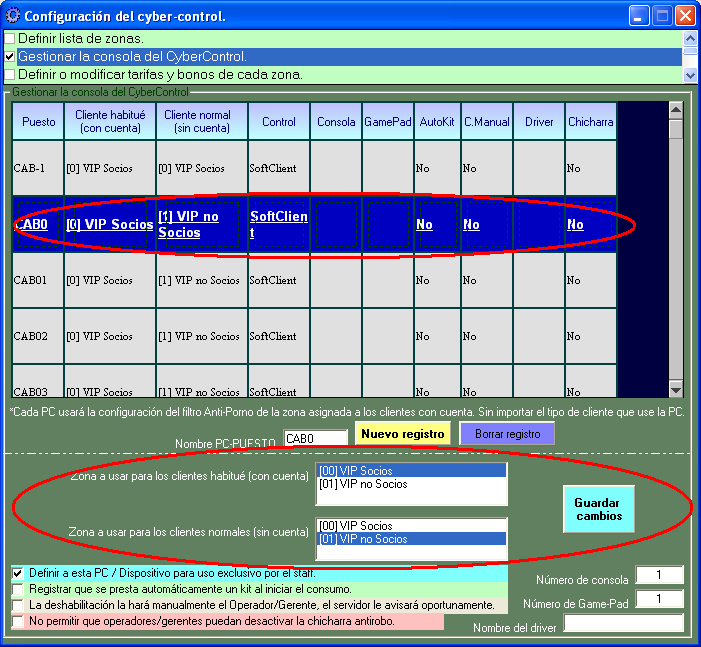Click the 'Nombre PC-PUESTO' input field
Screen dimensions: 701x647
pyautogui.click(x=316, y=438)
